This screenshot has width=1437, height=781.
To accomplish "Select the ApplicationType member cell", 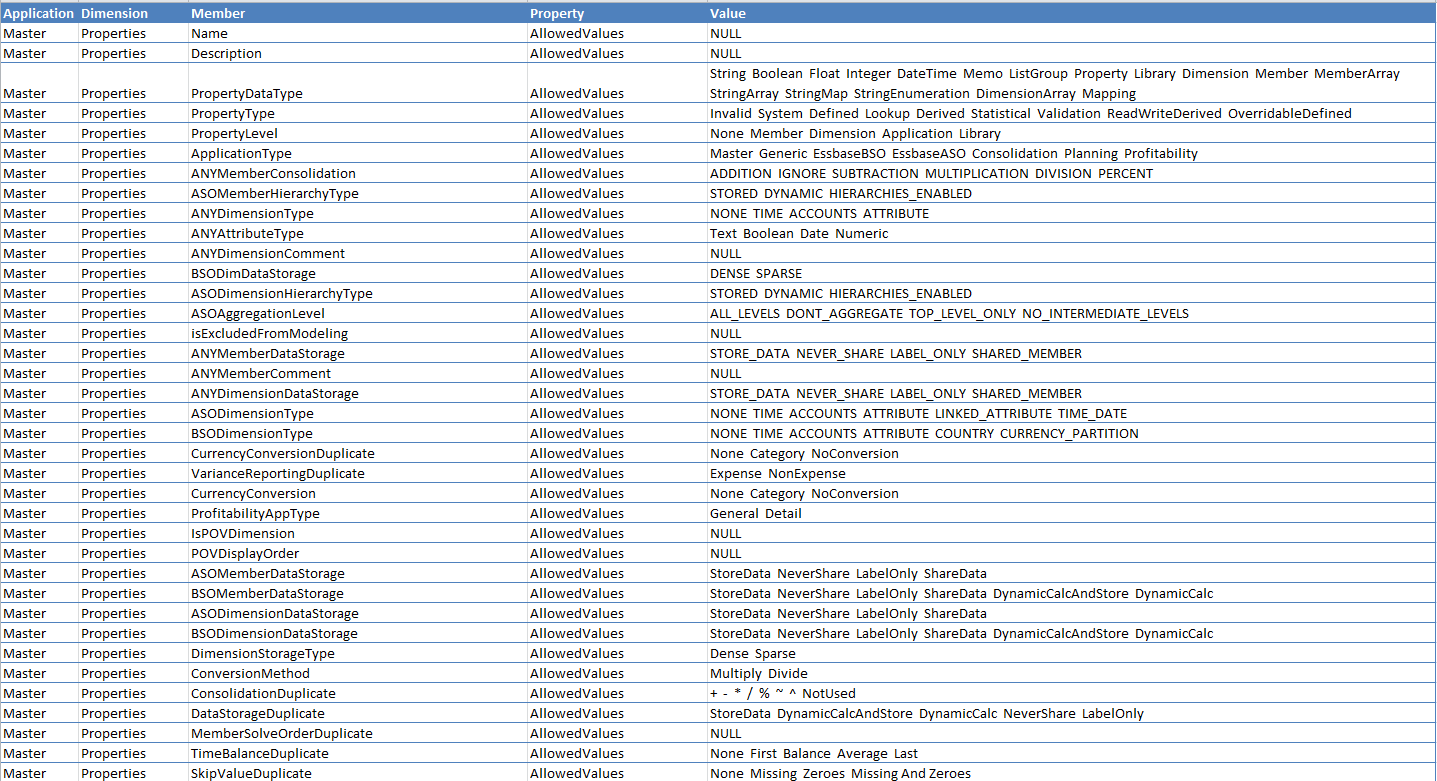I will [x=357, y=154].
